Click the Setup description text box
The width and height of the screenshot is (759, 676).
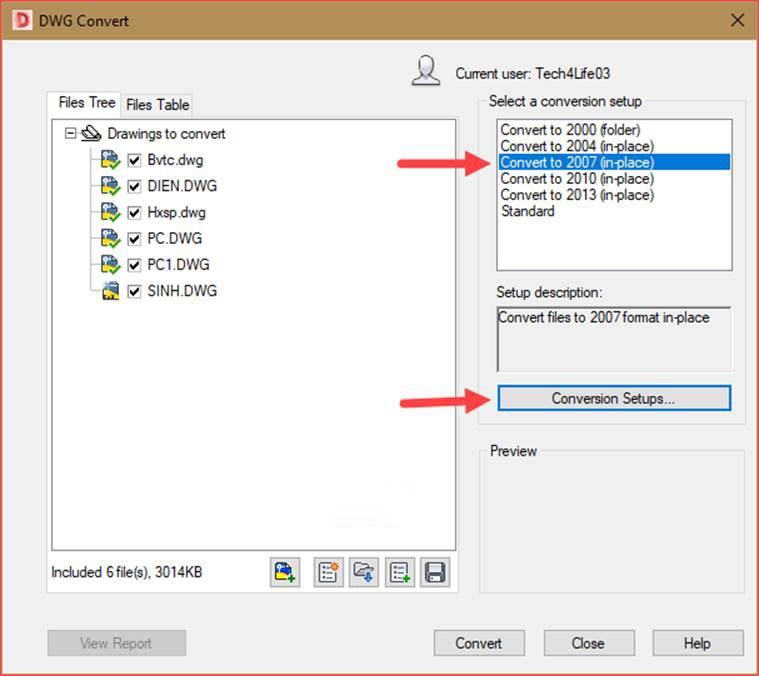coord(614,339)
